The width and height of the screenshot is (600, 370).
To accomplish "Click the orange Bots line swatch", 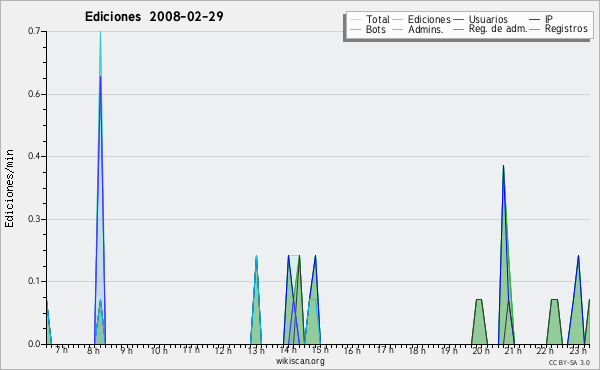I will pos(355,29).
